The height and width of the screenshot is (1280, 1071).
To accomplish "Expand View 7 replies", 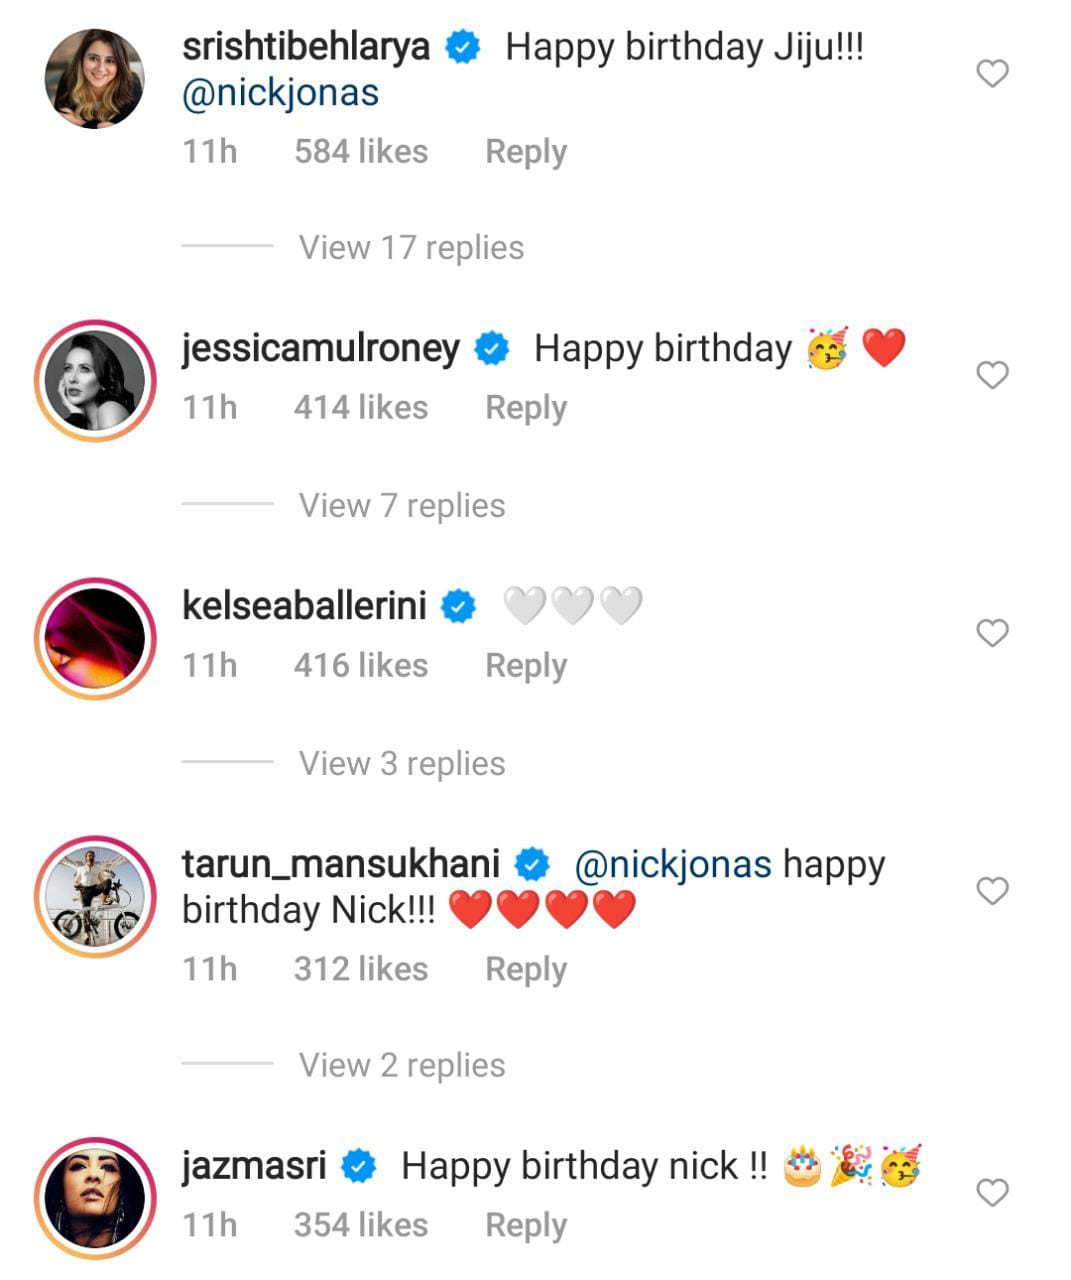I will point(402,506).
